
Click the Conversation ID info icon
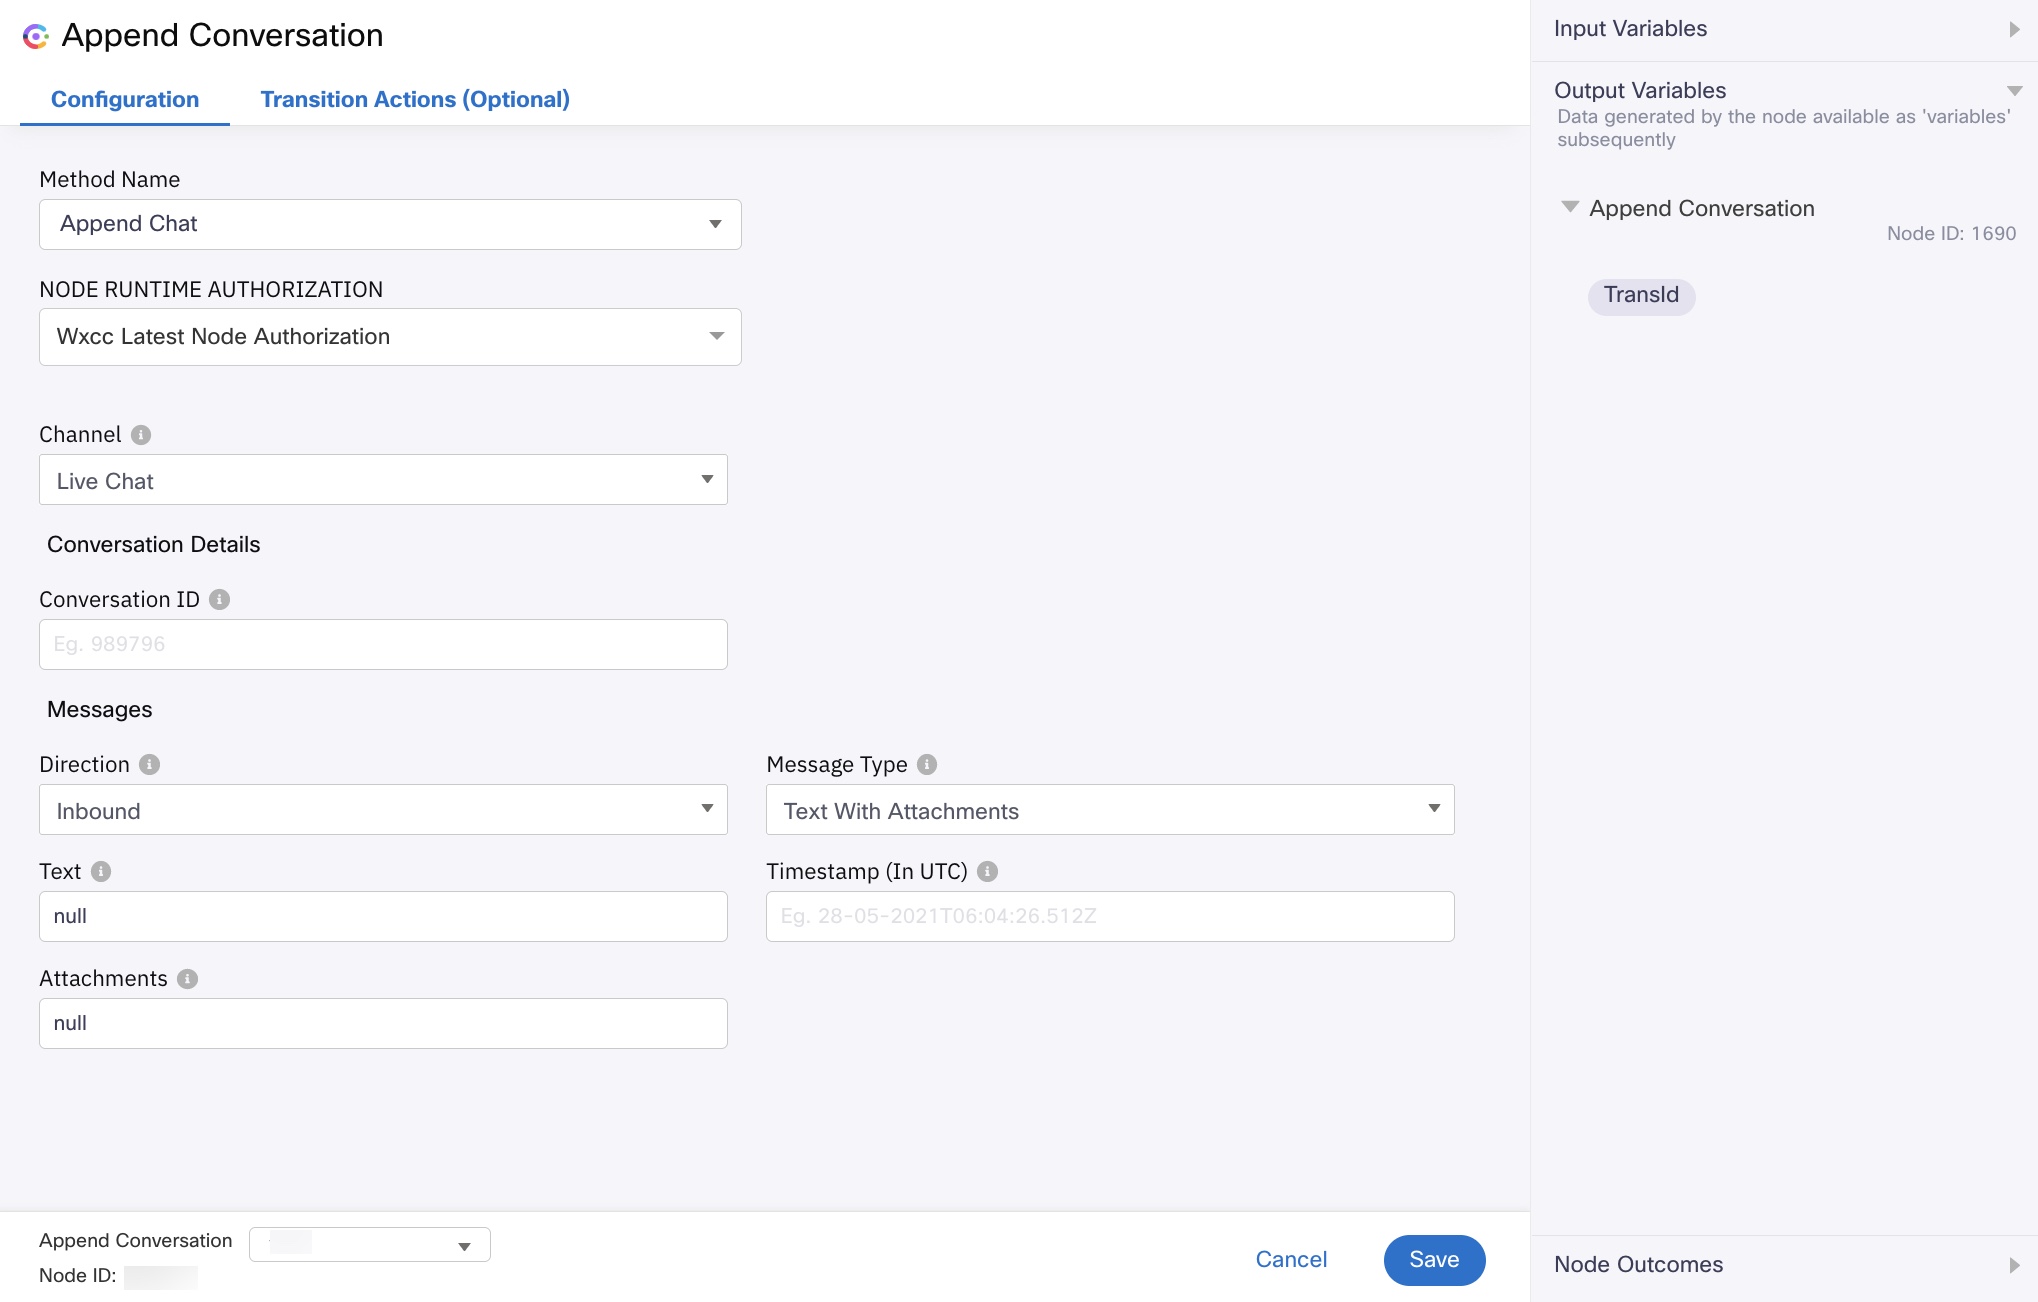(x=220, y=600)
